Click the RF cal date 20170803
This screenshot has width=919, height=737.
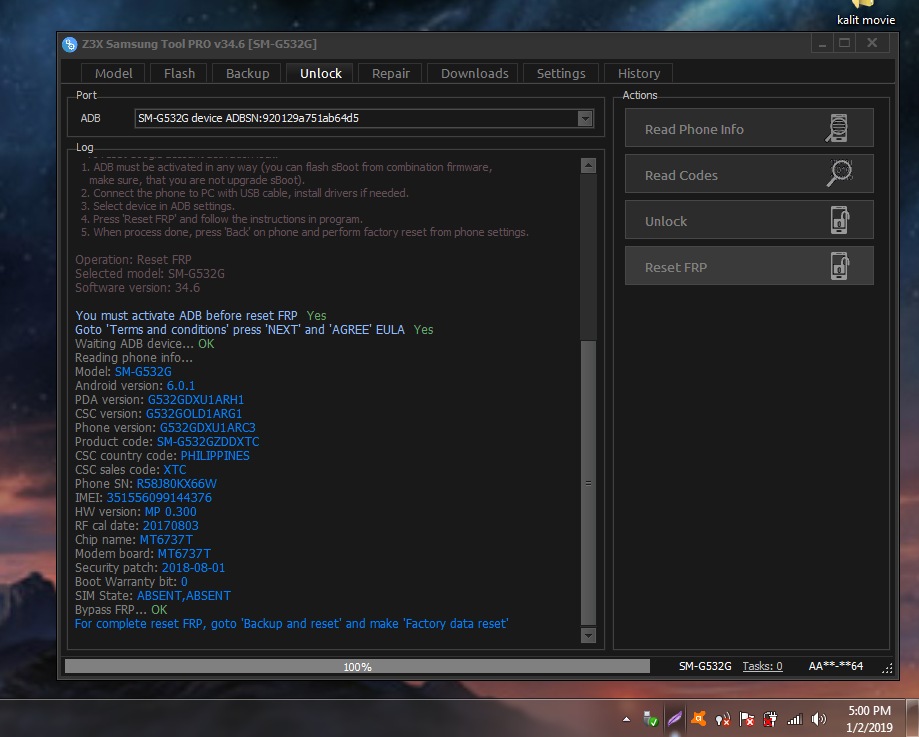click(x=171, y=526)
